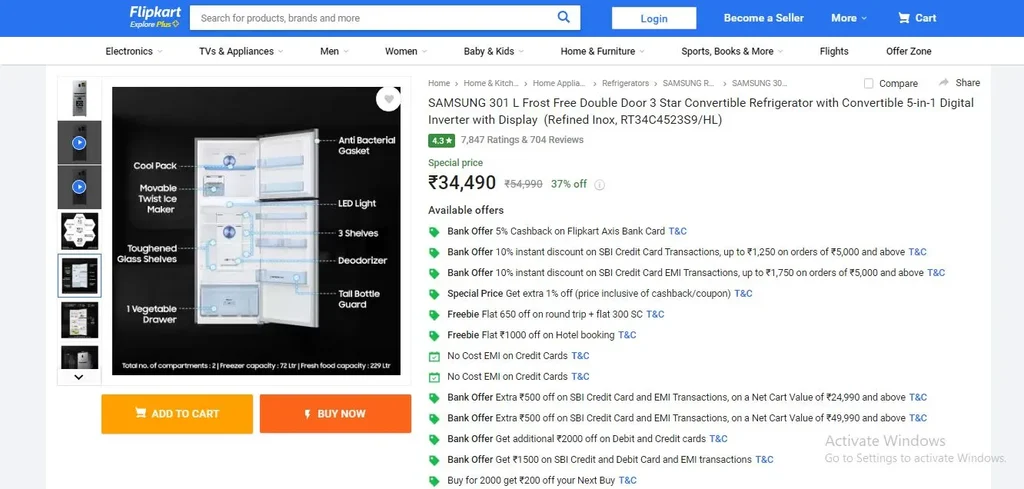Image resolution: width=1024 pixels, height=489 pixels.
Task: Expand Sports, Books & More menu
Action: [x=732, y=51]
